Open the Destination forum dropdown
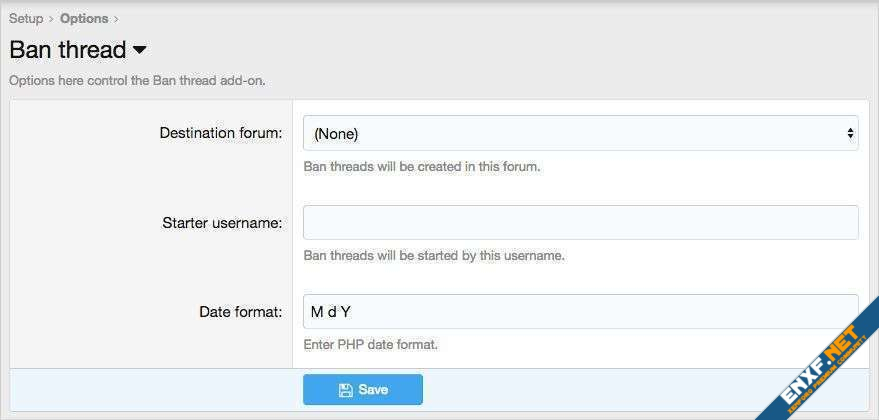 580,133
